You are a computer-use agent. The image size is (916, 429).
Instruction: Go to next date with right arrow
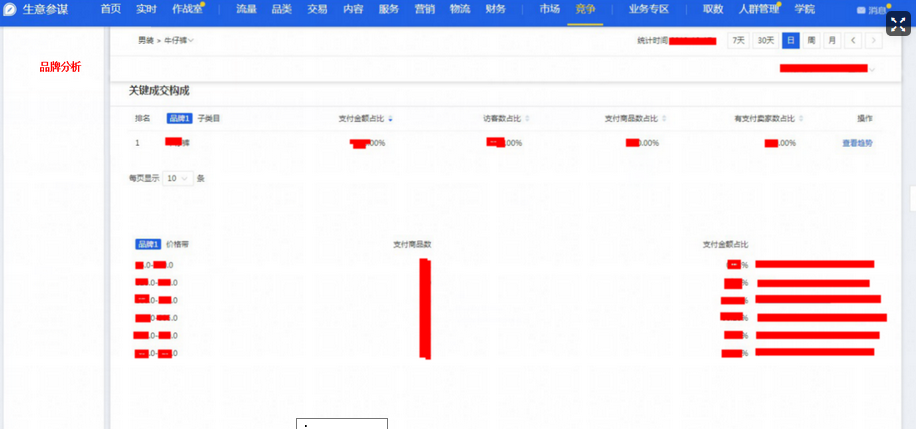click(x=874, y=41)
